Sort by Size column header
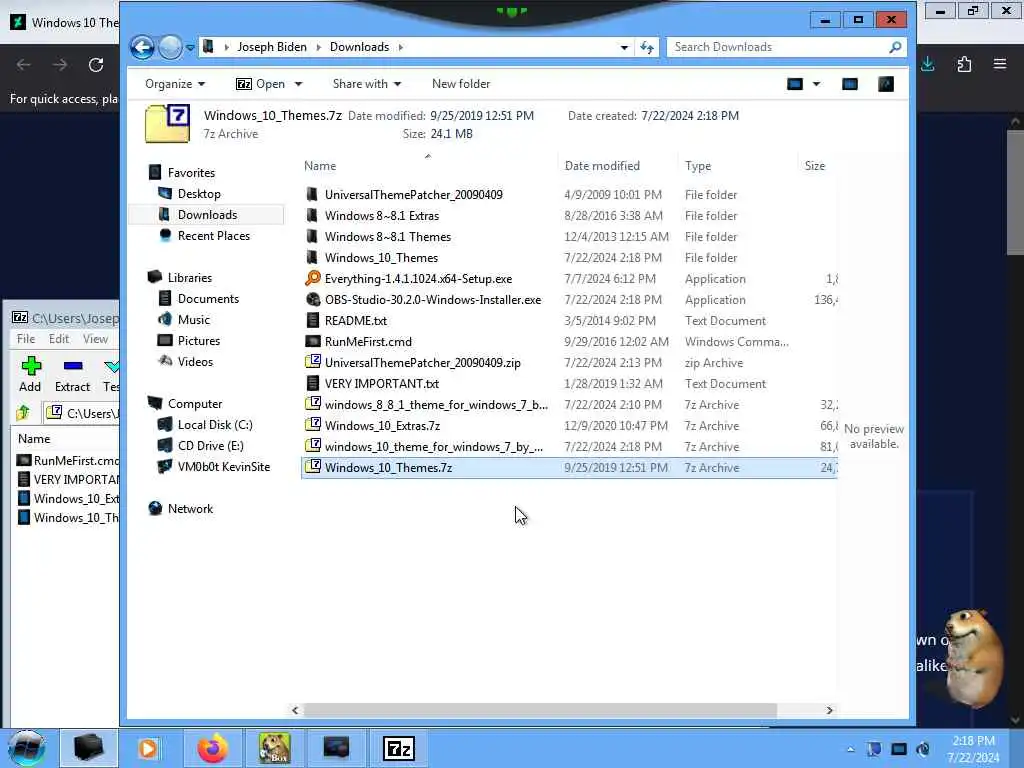 814,166
